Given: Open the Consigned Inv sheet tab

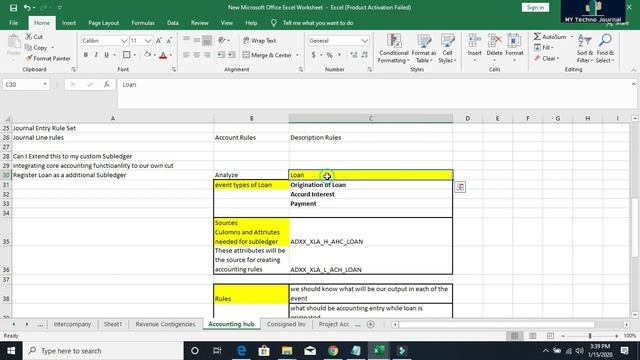Looking at the screenshot, I should (286, 324).
